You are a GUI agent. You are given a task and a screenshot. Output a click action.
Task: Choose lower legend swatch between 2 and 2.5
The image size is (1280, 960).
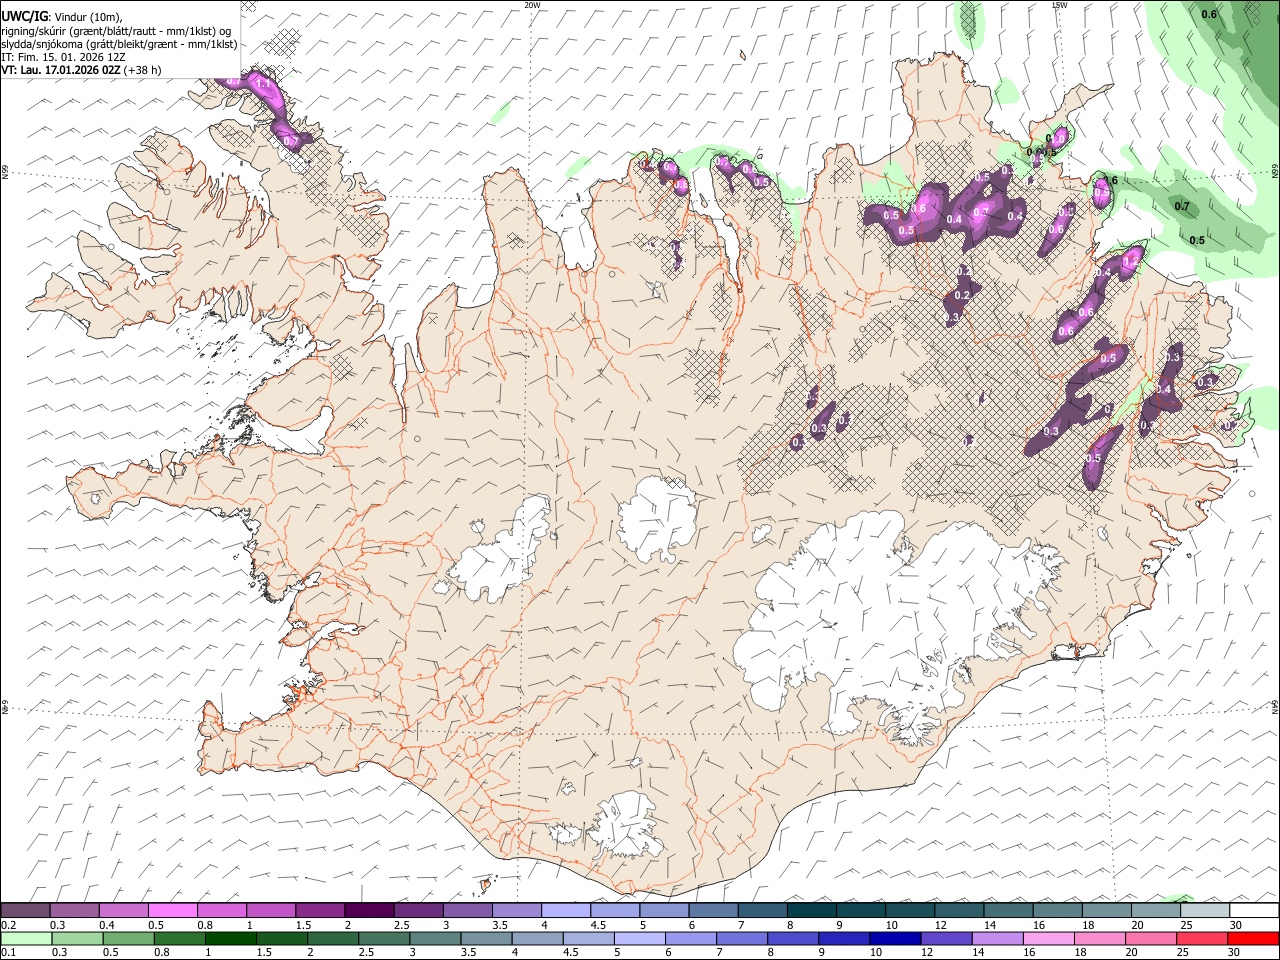pyautogui.click(x=332, y=939)
